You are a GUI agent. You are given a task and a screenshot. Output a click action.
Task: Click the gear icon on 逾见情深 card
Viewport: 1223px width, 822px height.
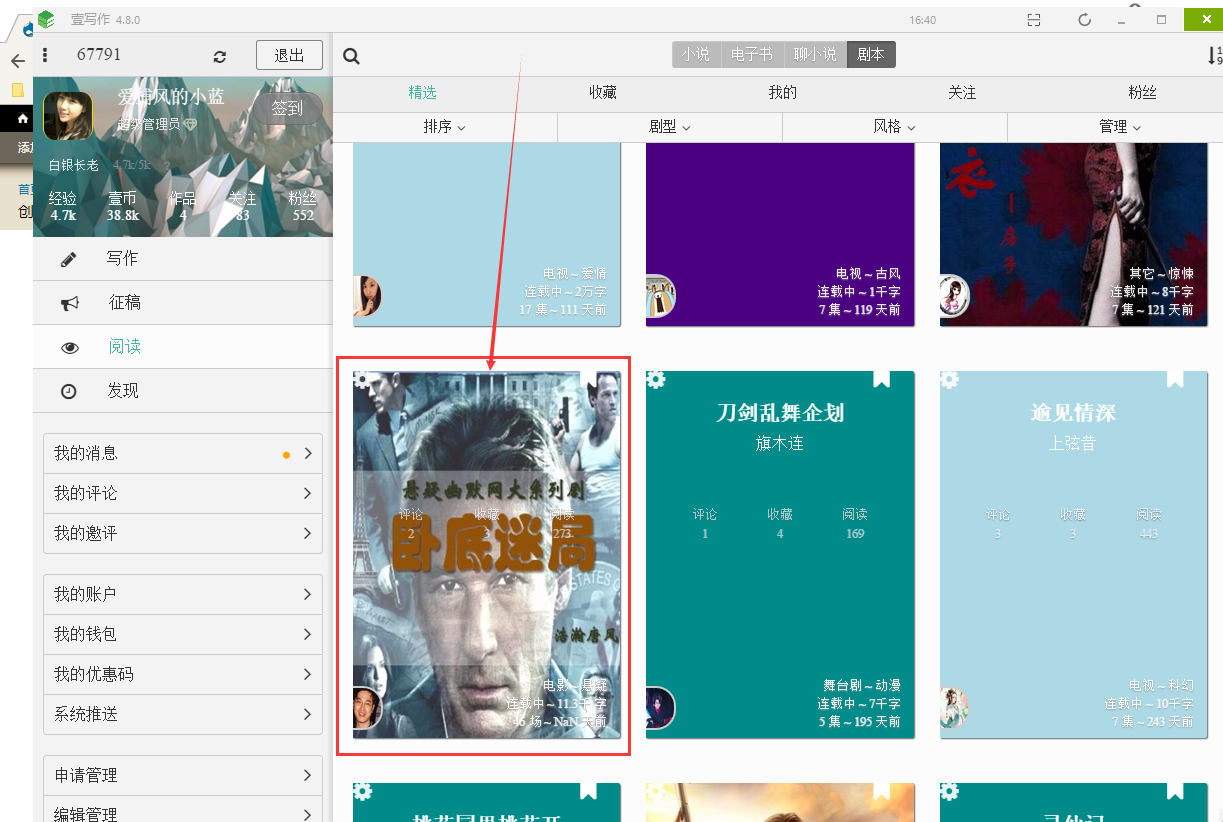click(950, 380)
